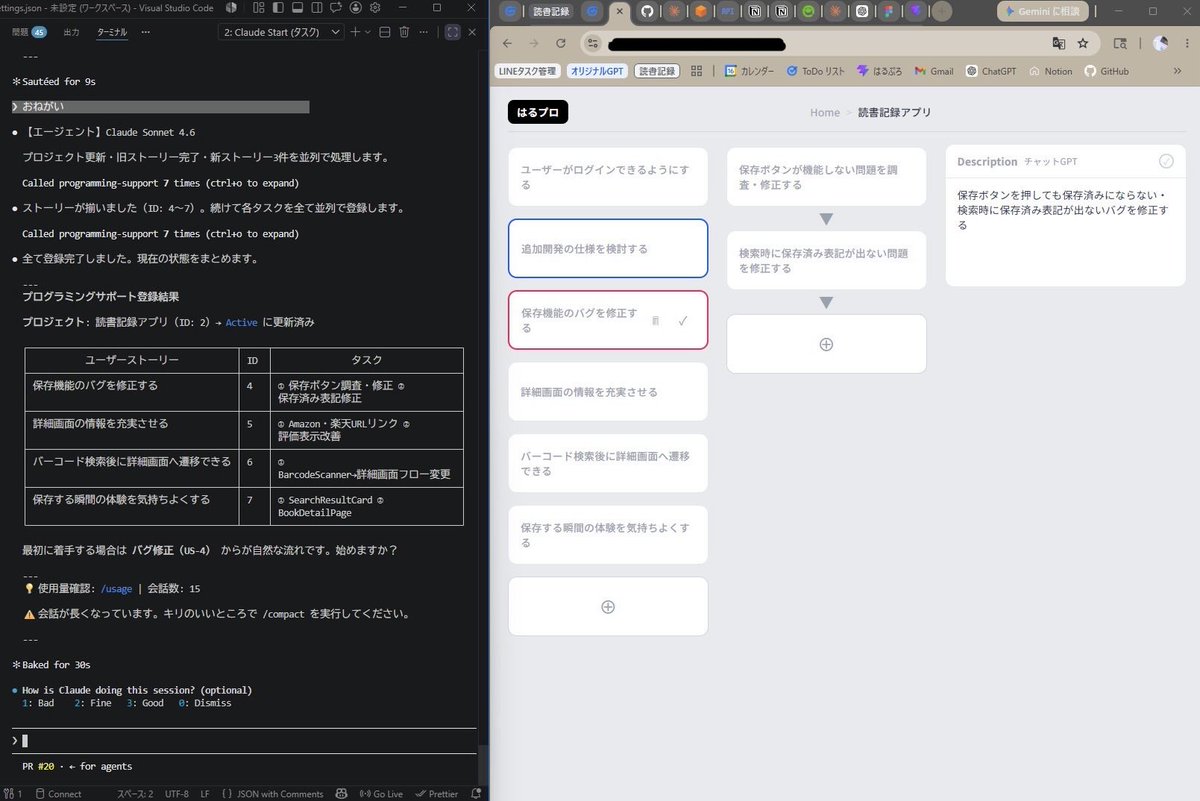Click the browser address bar
The width and height of the screenshot is (1200, 801).
click(840, 43)
